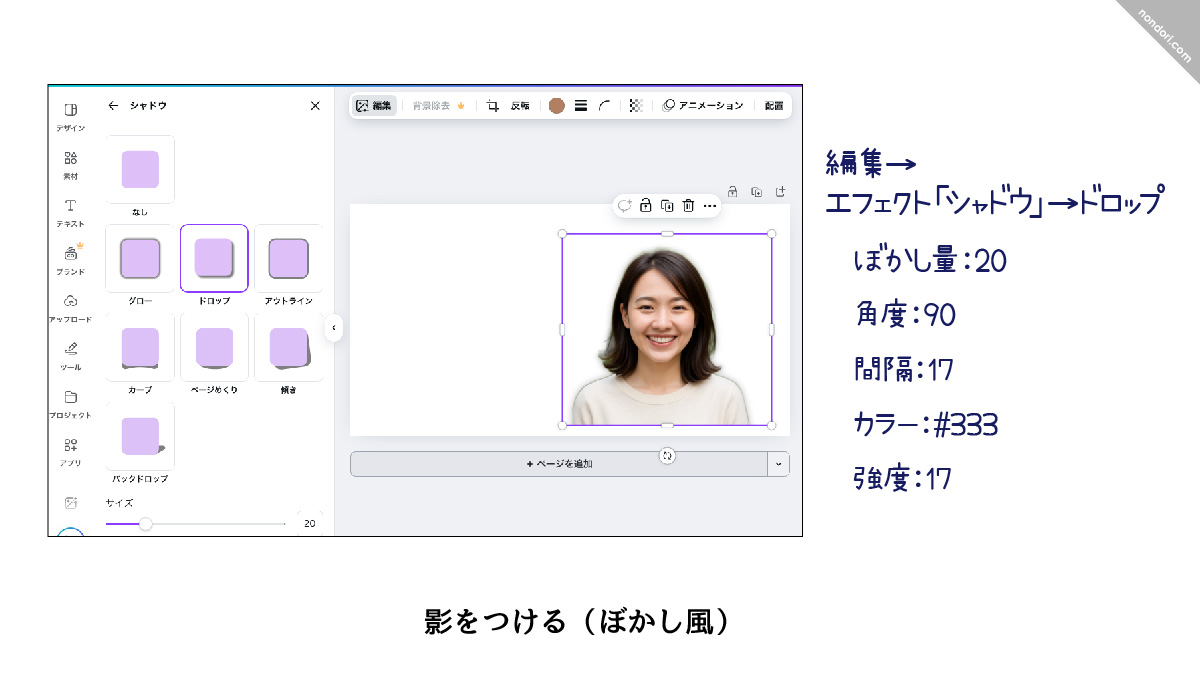This screenshot has height=675, width=1200.
Task: Click the brown border color swatch
Action: tap(557, 106)
